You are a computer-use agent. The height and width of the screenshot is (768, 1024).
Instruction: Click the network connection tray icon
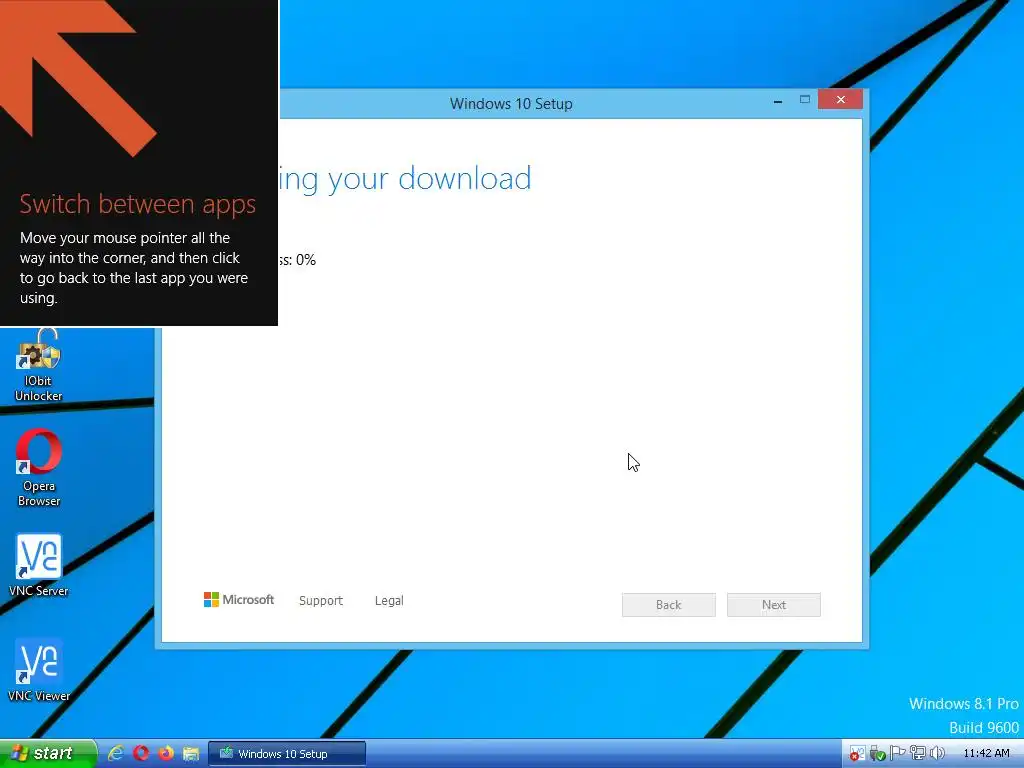coord(918,754)
